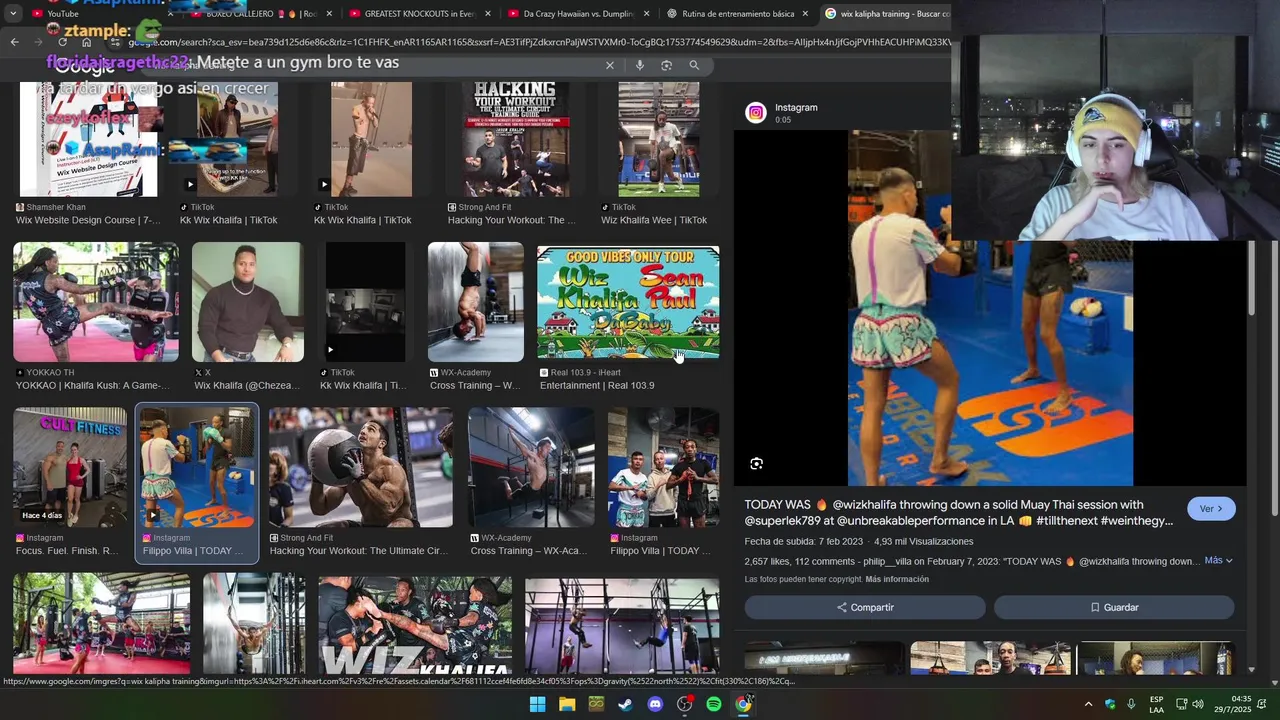The width and height of the screenshot is (1280, 720).
Task: Open YOKKAO Khalifa Kush thumbnail
Action: pos(96,302)
